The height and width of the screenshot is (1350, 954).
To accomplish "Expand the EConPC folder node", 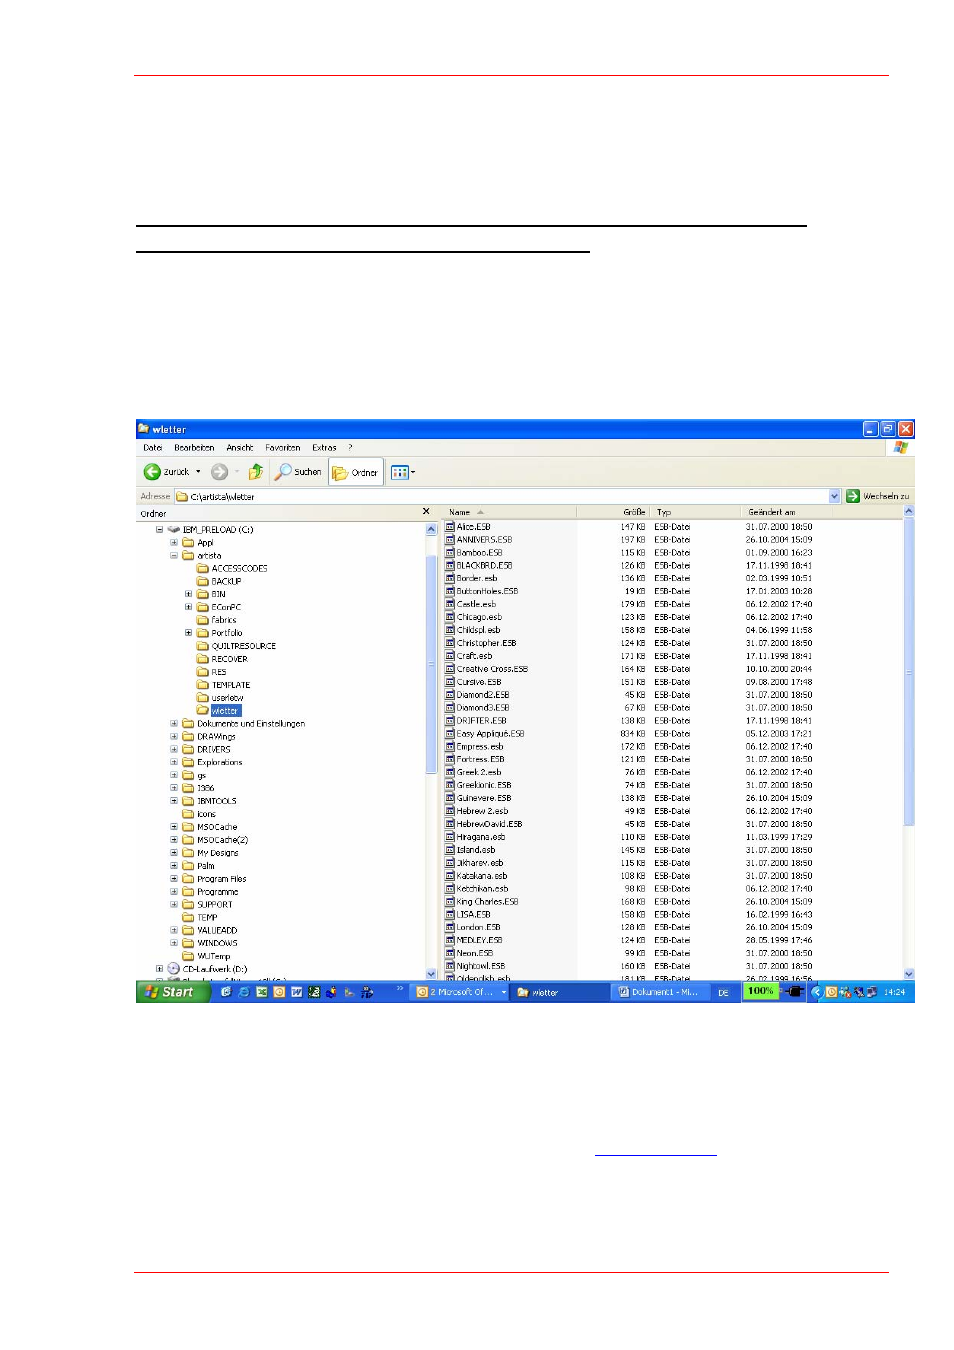I will click(188, 607).
